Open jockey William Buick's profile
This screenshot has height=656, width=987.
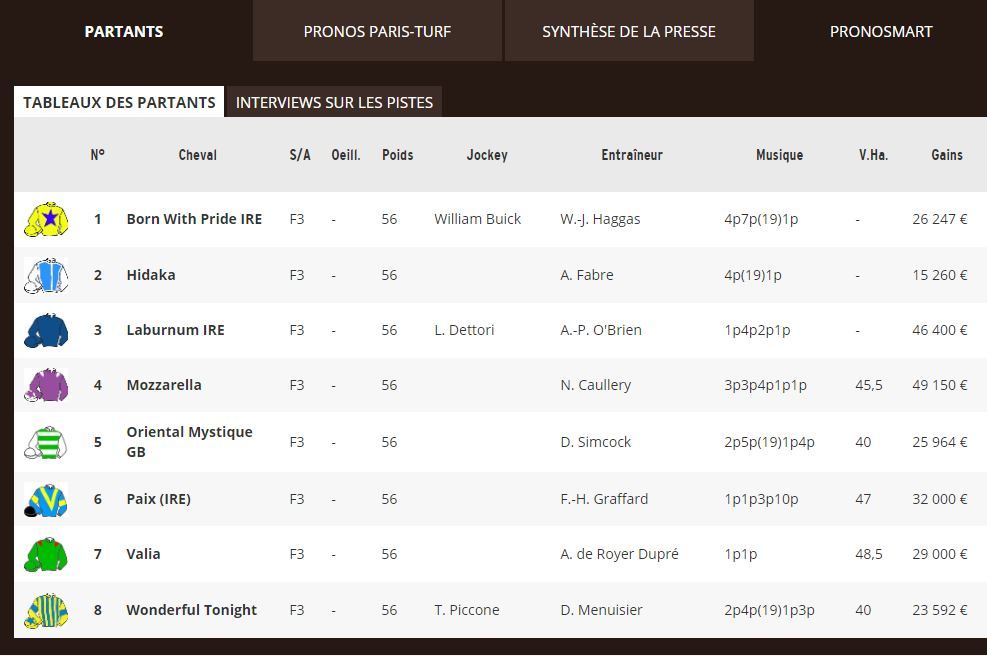[477, 219]
